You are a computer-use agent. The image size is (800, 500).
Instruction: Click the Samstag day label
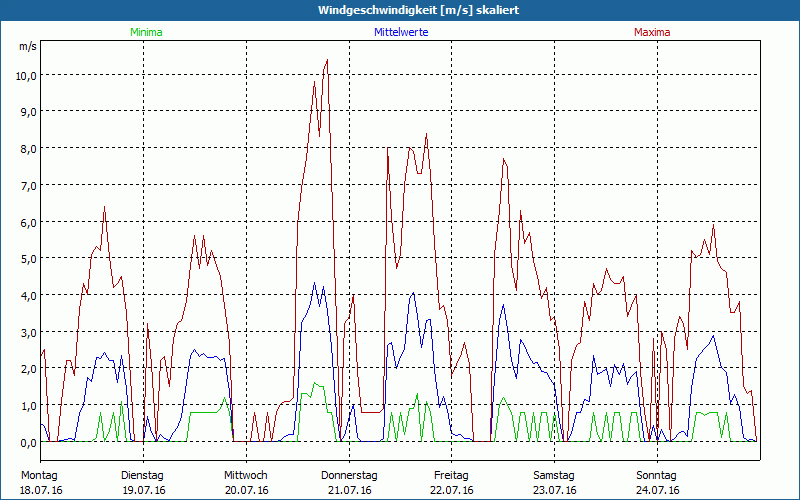(x=554, y=476)
